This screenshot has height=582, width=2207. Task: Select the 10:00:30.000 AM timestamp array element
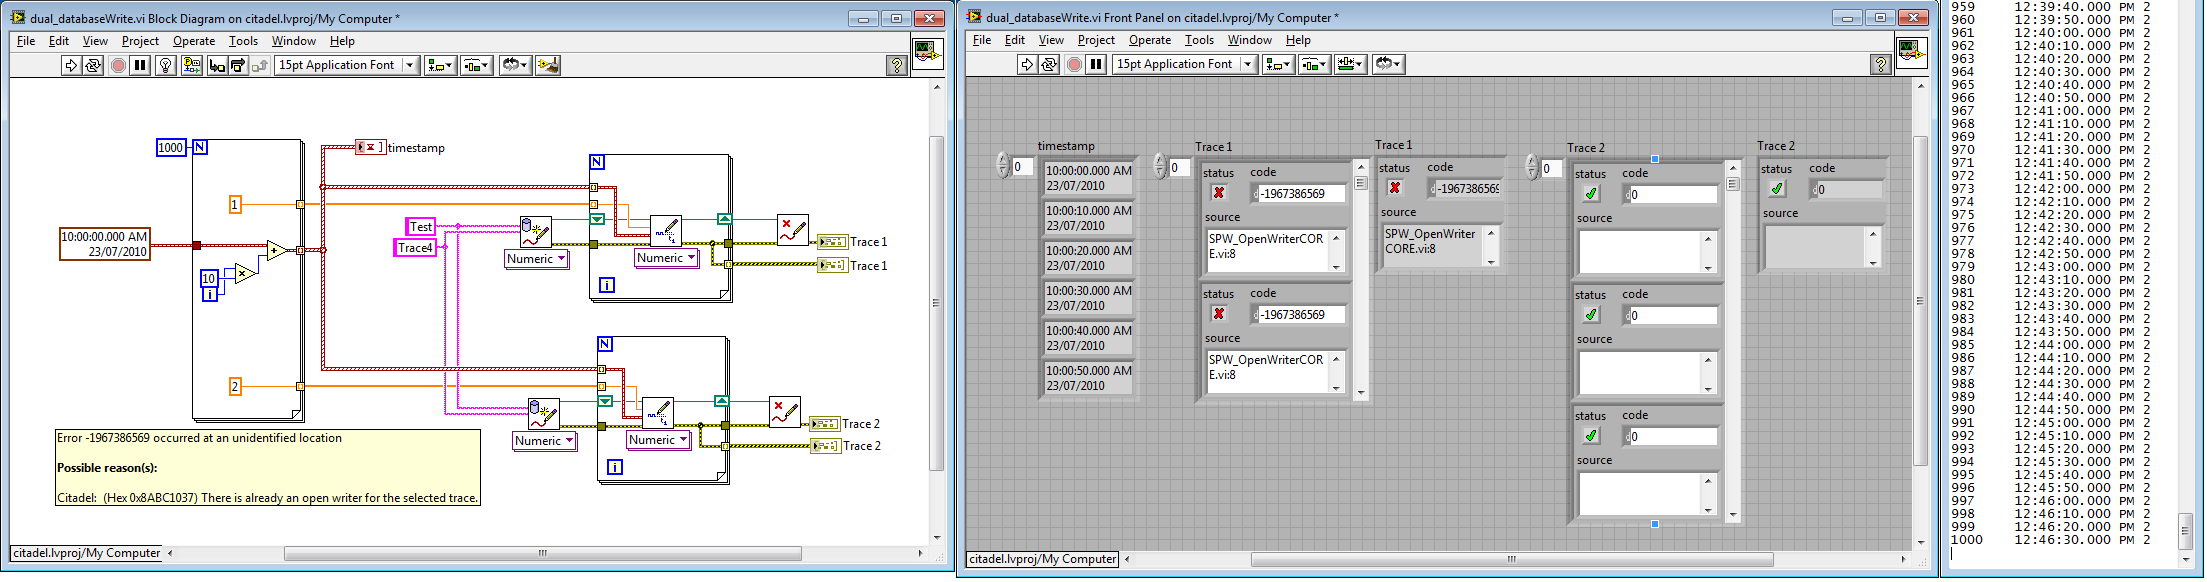pos(1088,298)
